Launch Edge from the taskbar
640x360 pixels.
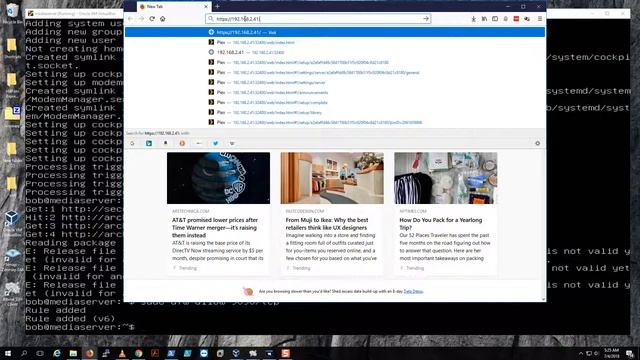pyautogui.click(x=57, y=353)
